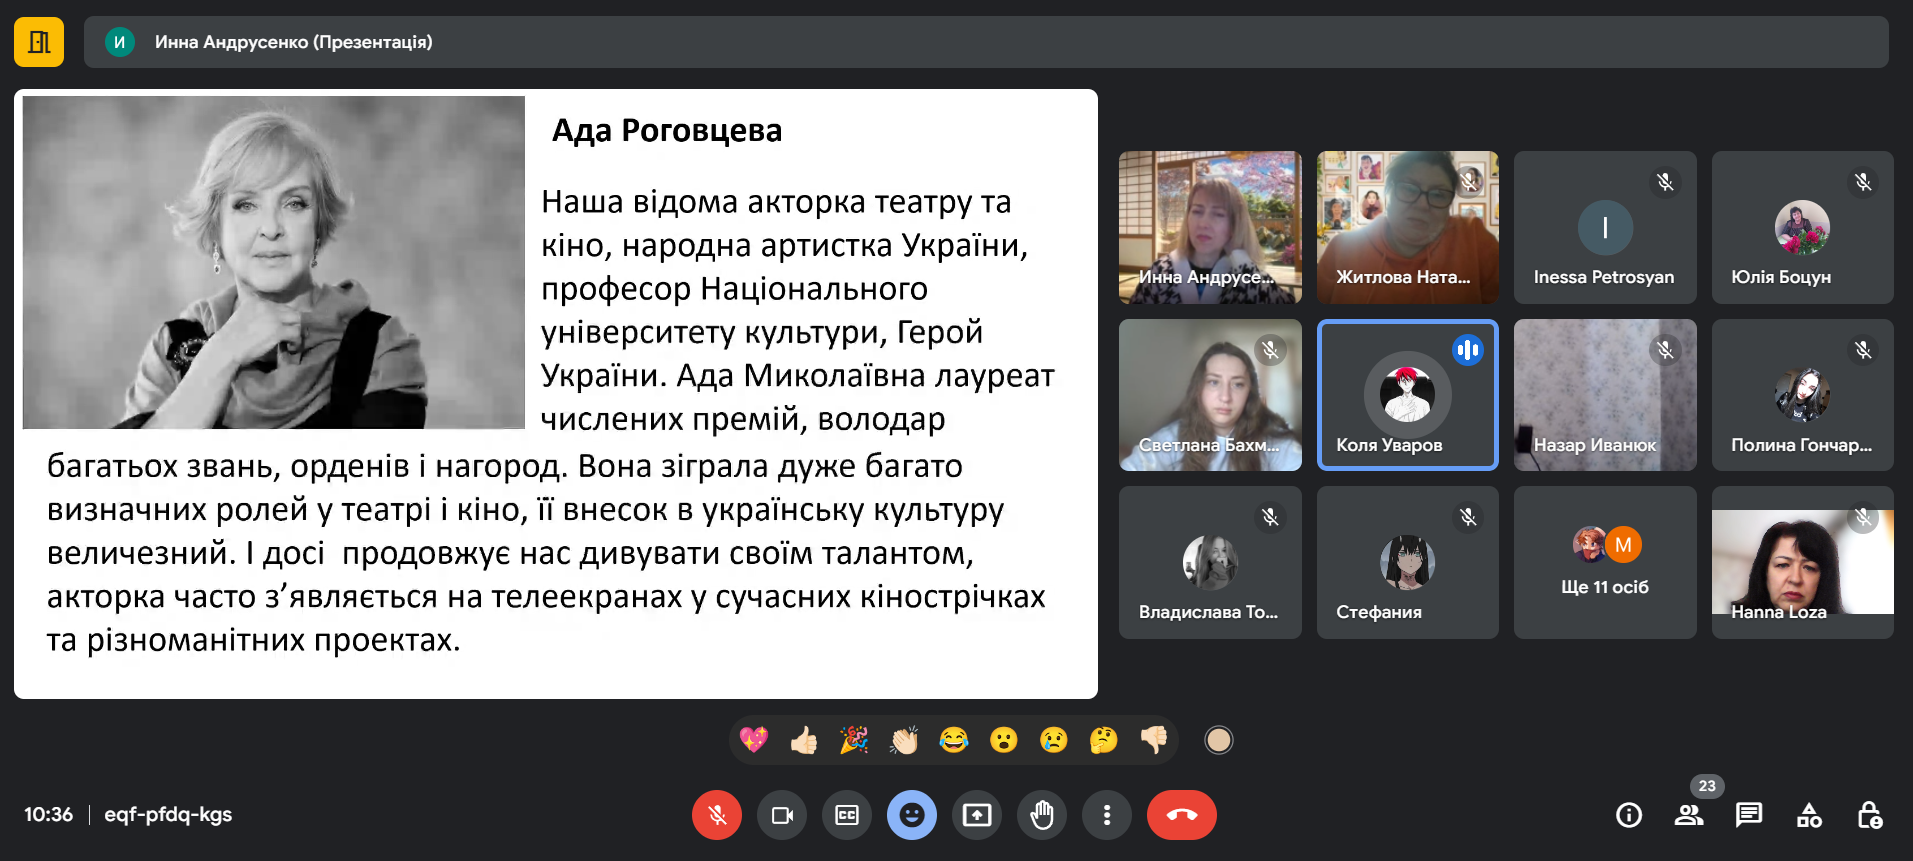Raise your hand

pyautogui.click(x=1042, y=815)
